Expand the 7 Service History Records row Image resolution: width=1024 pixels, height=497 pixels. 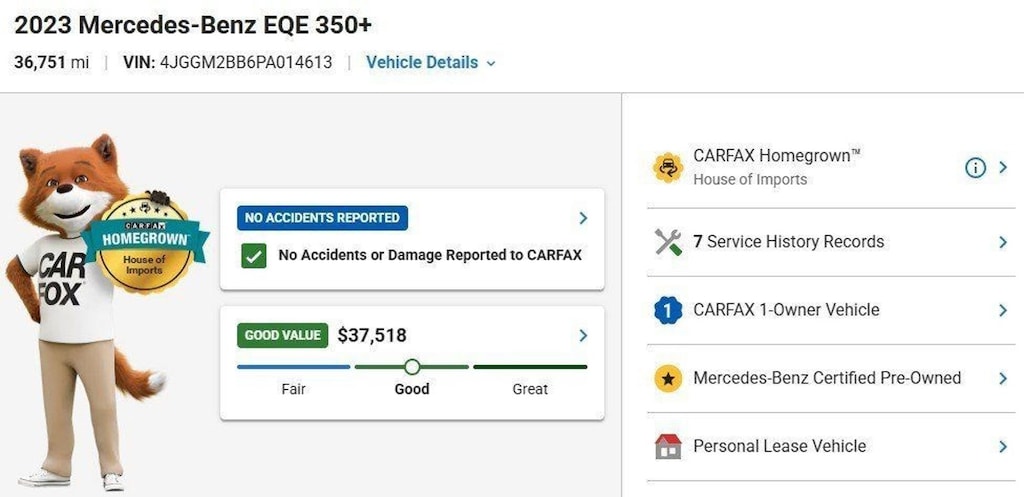pyautogui.click(x=831, y=242)
